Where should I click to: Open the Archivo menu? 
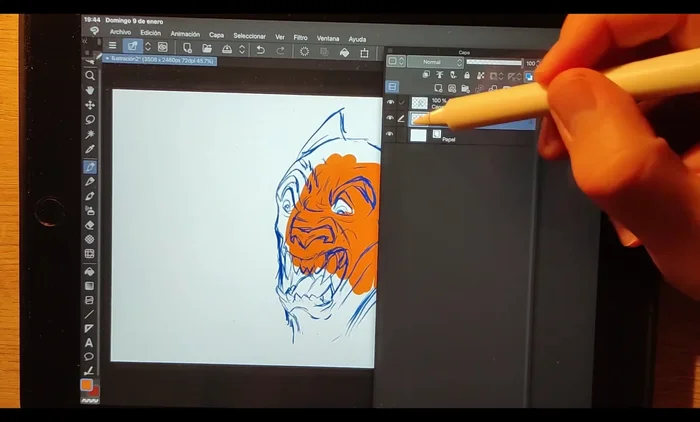pos(120,34)
